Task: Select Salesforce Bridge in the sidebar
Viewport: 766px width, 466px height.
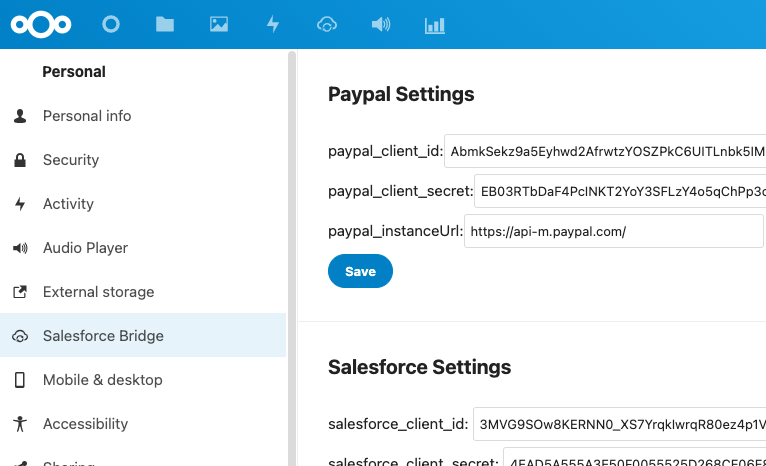Action: (x=143, y=335)
